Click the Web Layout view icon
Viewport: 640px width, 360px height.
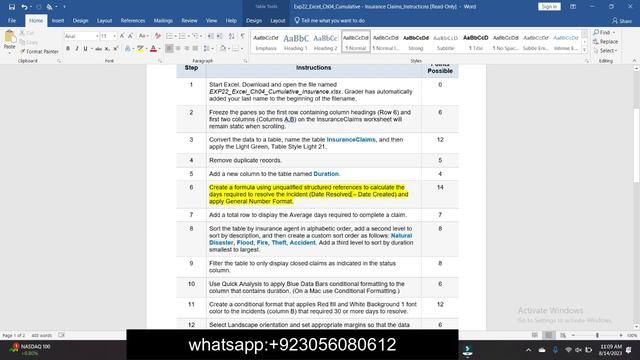[563, 335]
